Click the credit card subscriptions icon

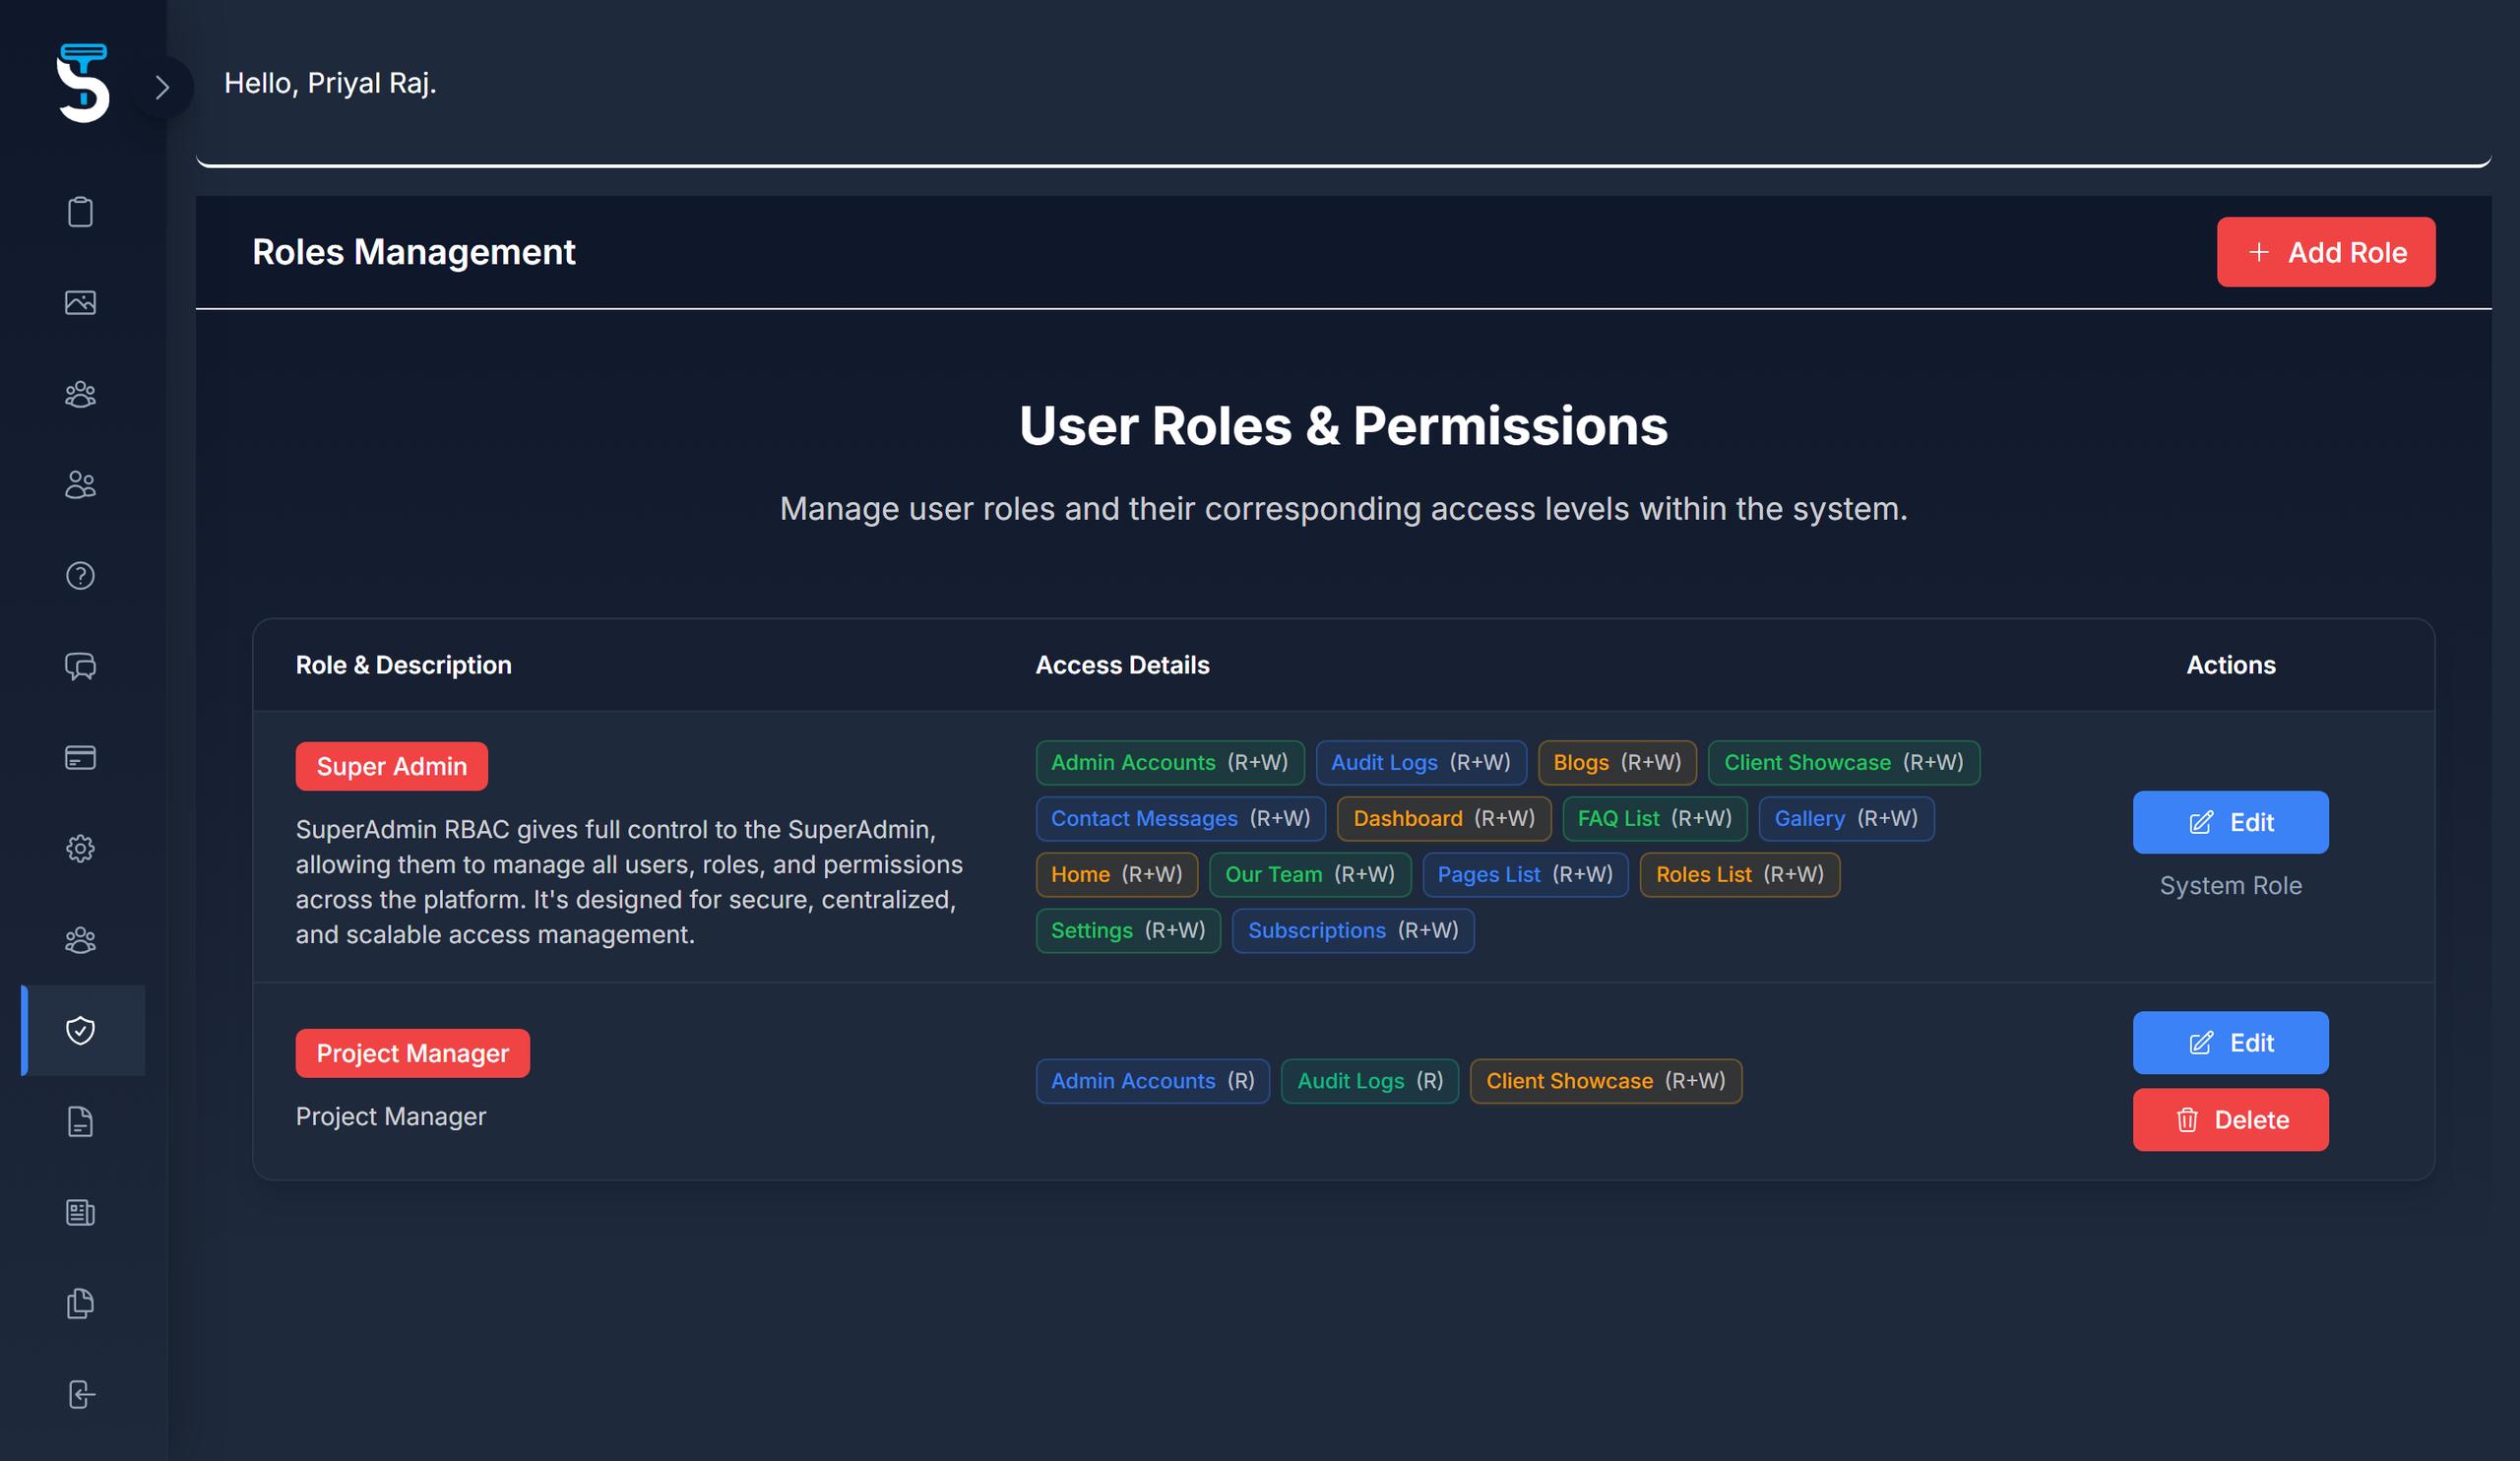point(80,758)
